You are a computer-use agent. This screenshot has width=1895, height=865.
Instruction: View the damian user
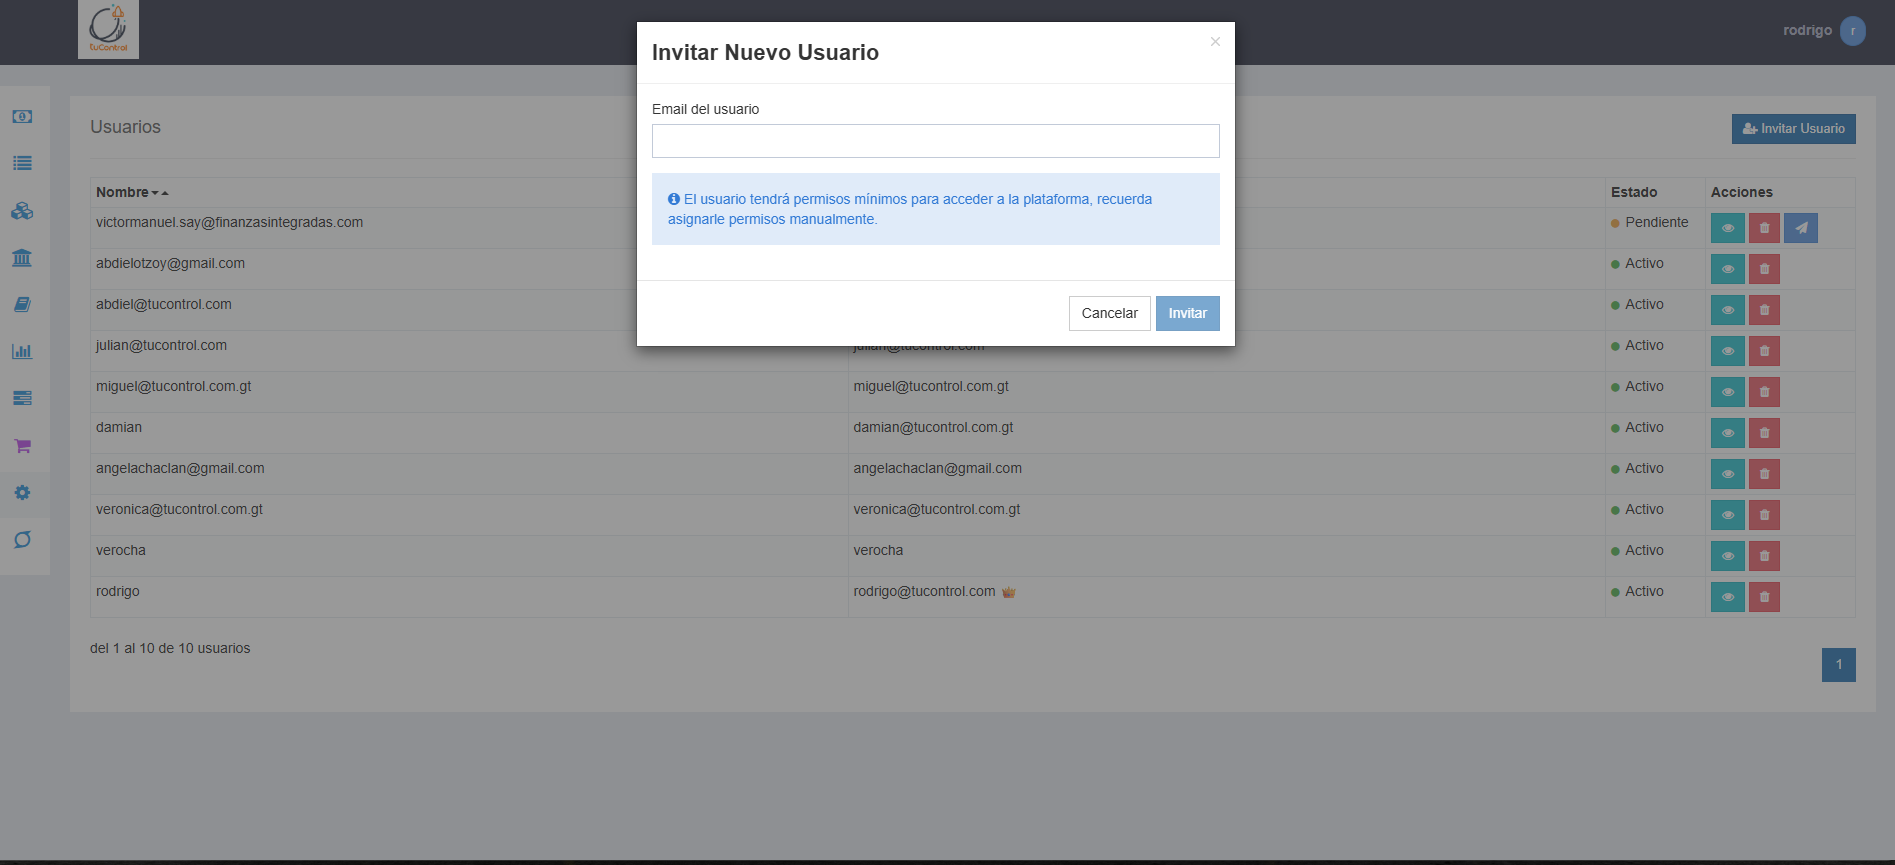tap(1727, 433)
